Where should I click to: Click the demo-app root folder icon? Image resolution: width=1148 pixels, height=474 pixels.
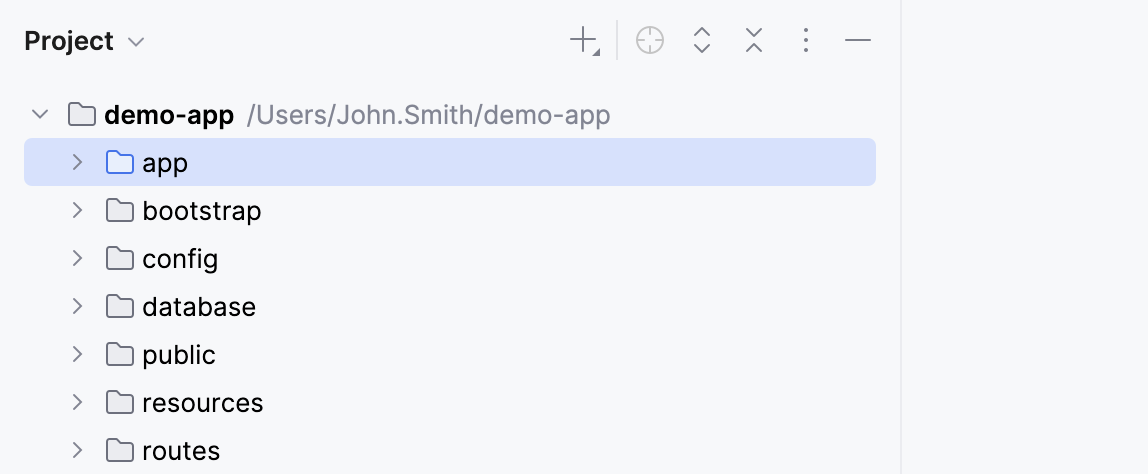(x=82, y=115)
